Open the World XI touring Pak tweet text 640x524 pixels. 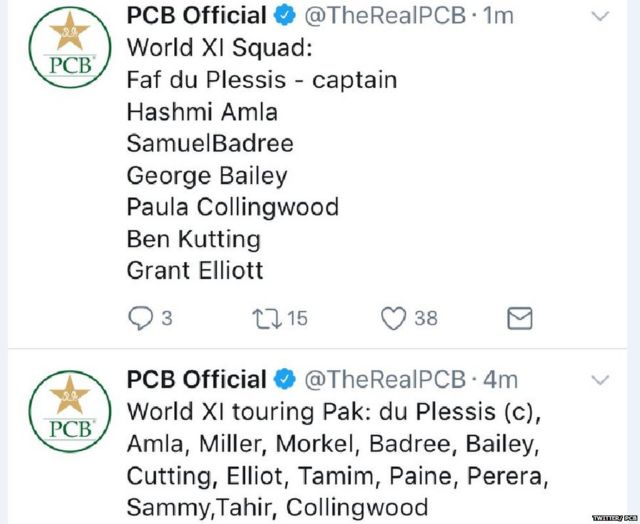[337, 460]
